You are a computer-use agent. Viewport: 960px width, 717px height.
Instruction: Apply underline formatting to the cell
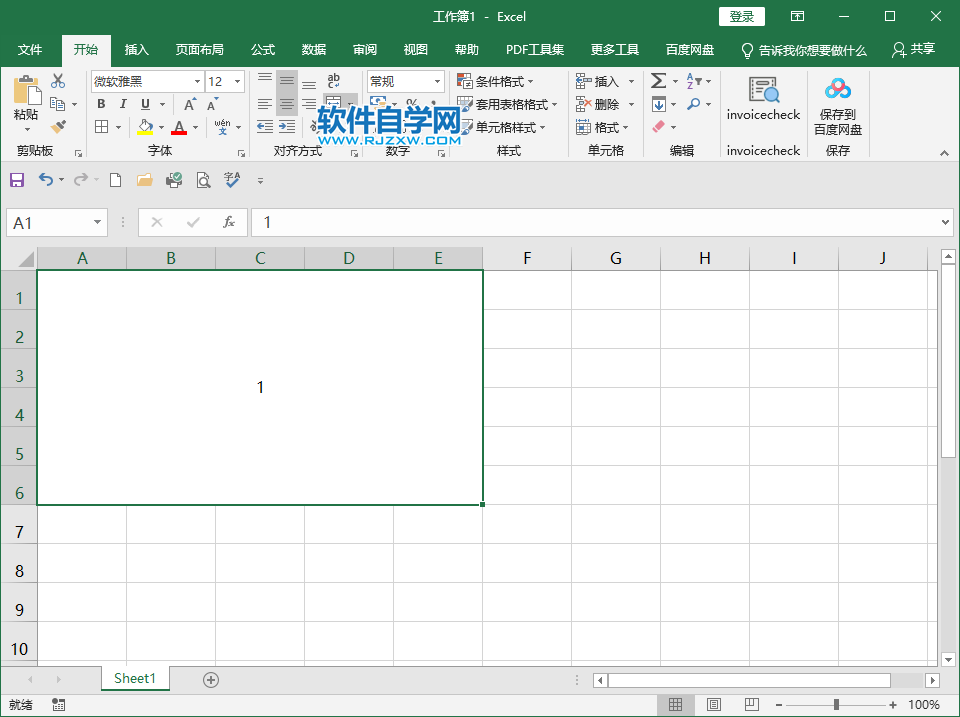143,103
